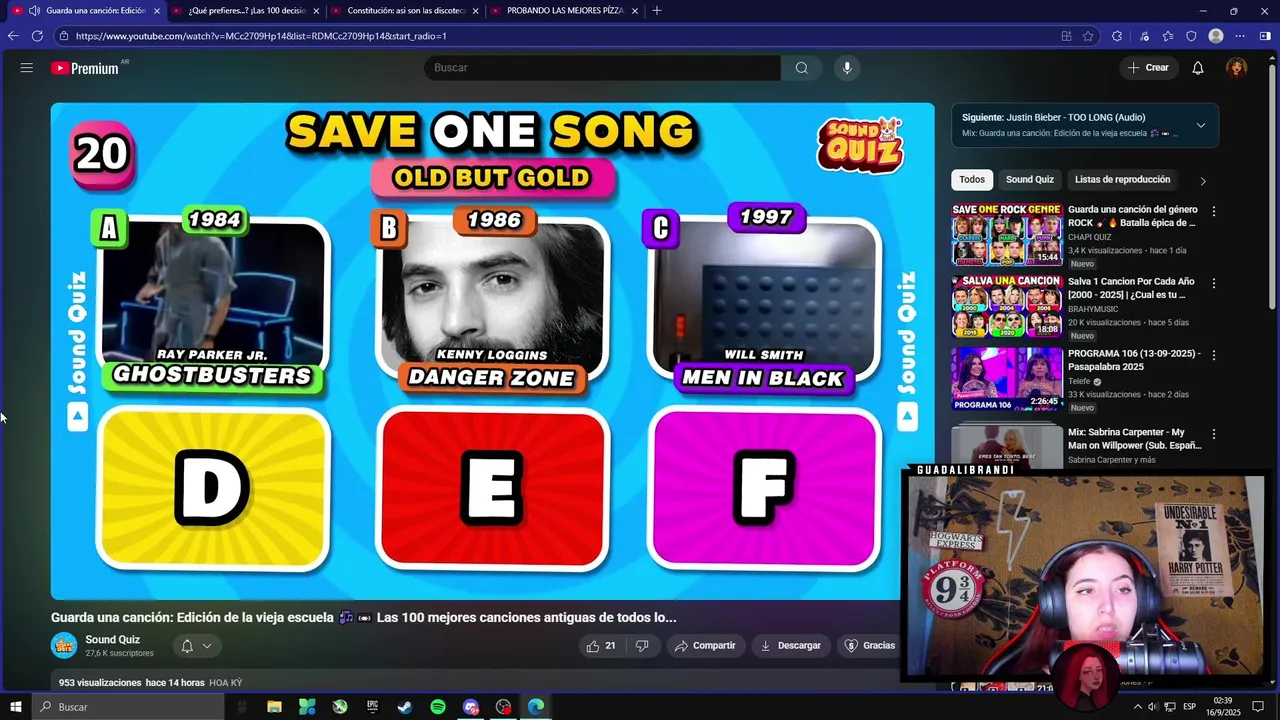Open Discord from taskbar
The height and width of the screenshot is (720, 1280).
[x=471, y=707]
